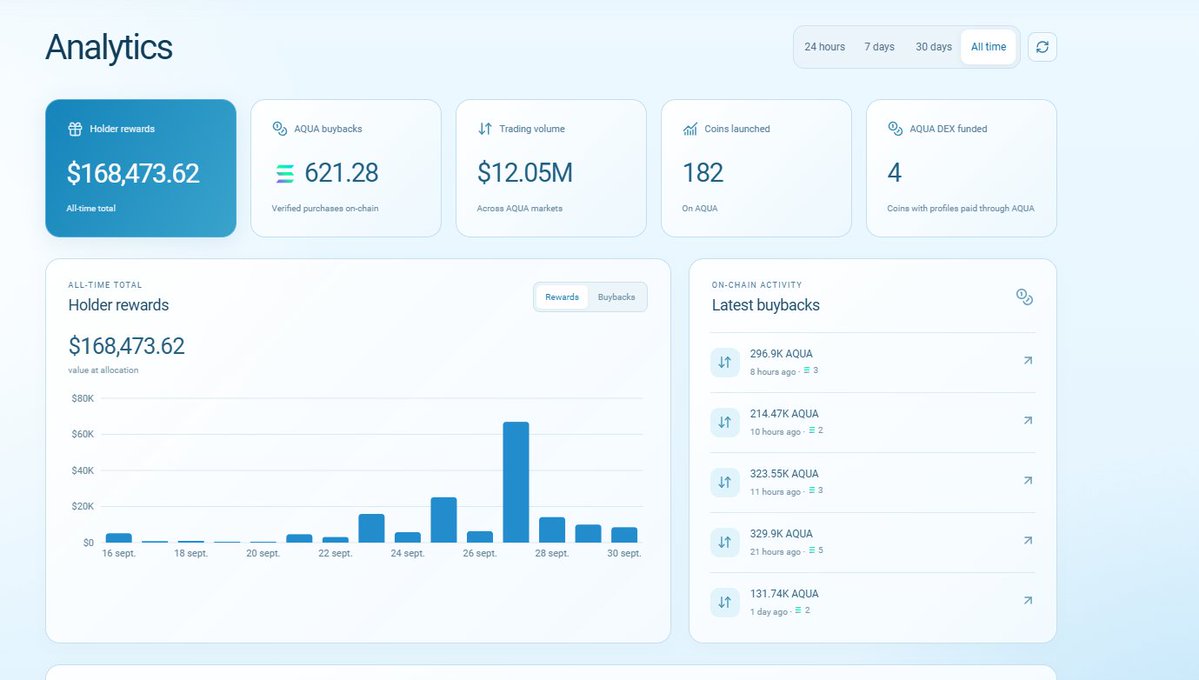The width and height of the screenshot is (1199, 680).
Task: Click swap icon for 296.9K AQUA buyback
Action: [x=725, y=363]
